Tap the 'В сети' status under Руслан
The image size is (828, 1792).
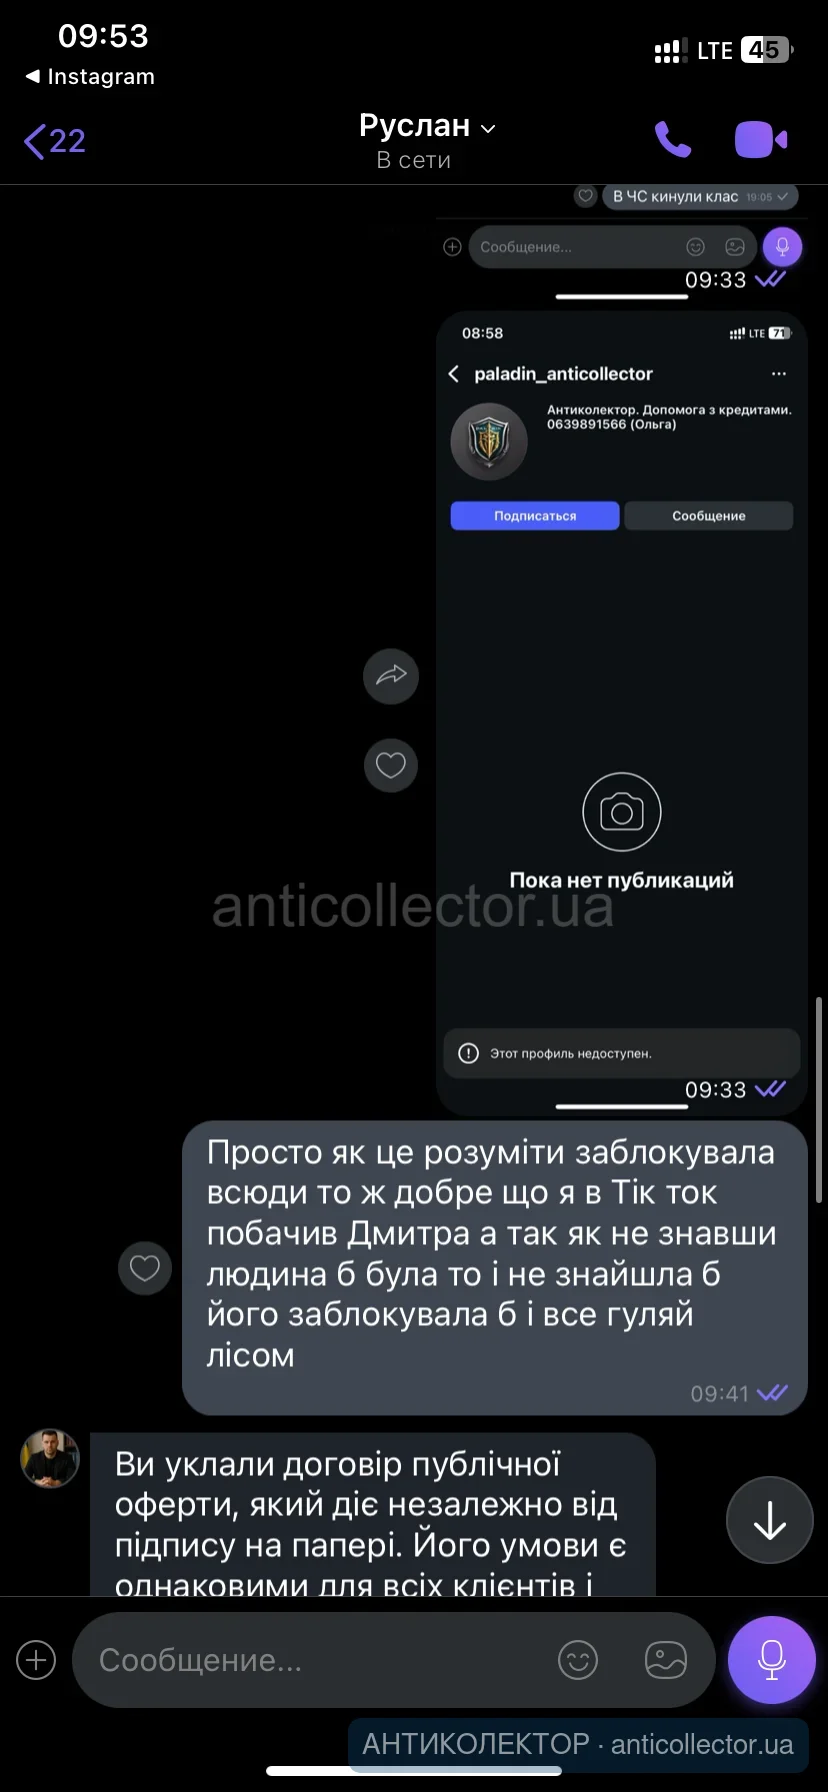(414, 160)
